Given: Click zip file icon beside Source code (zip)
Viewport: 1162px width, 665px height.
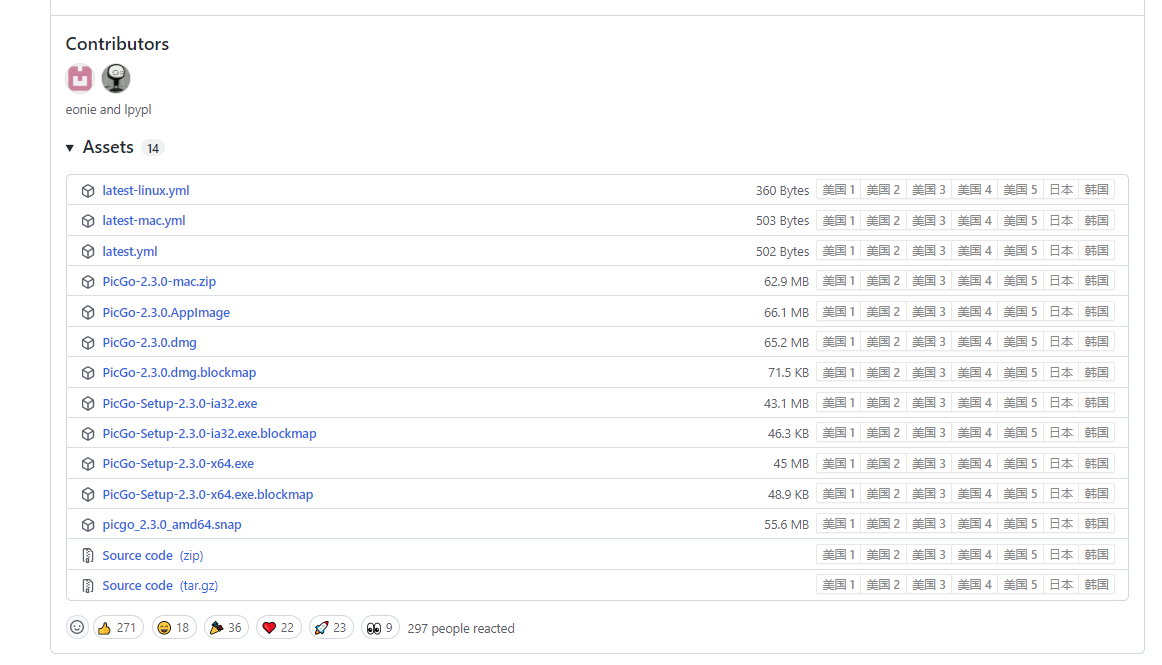Looking at the screenshot, I should [88, 555].
